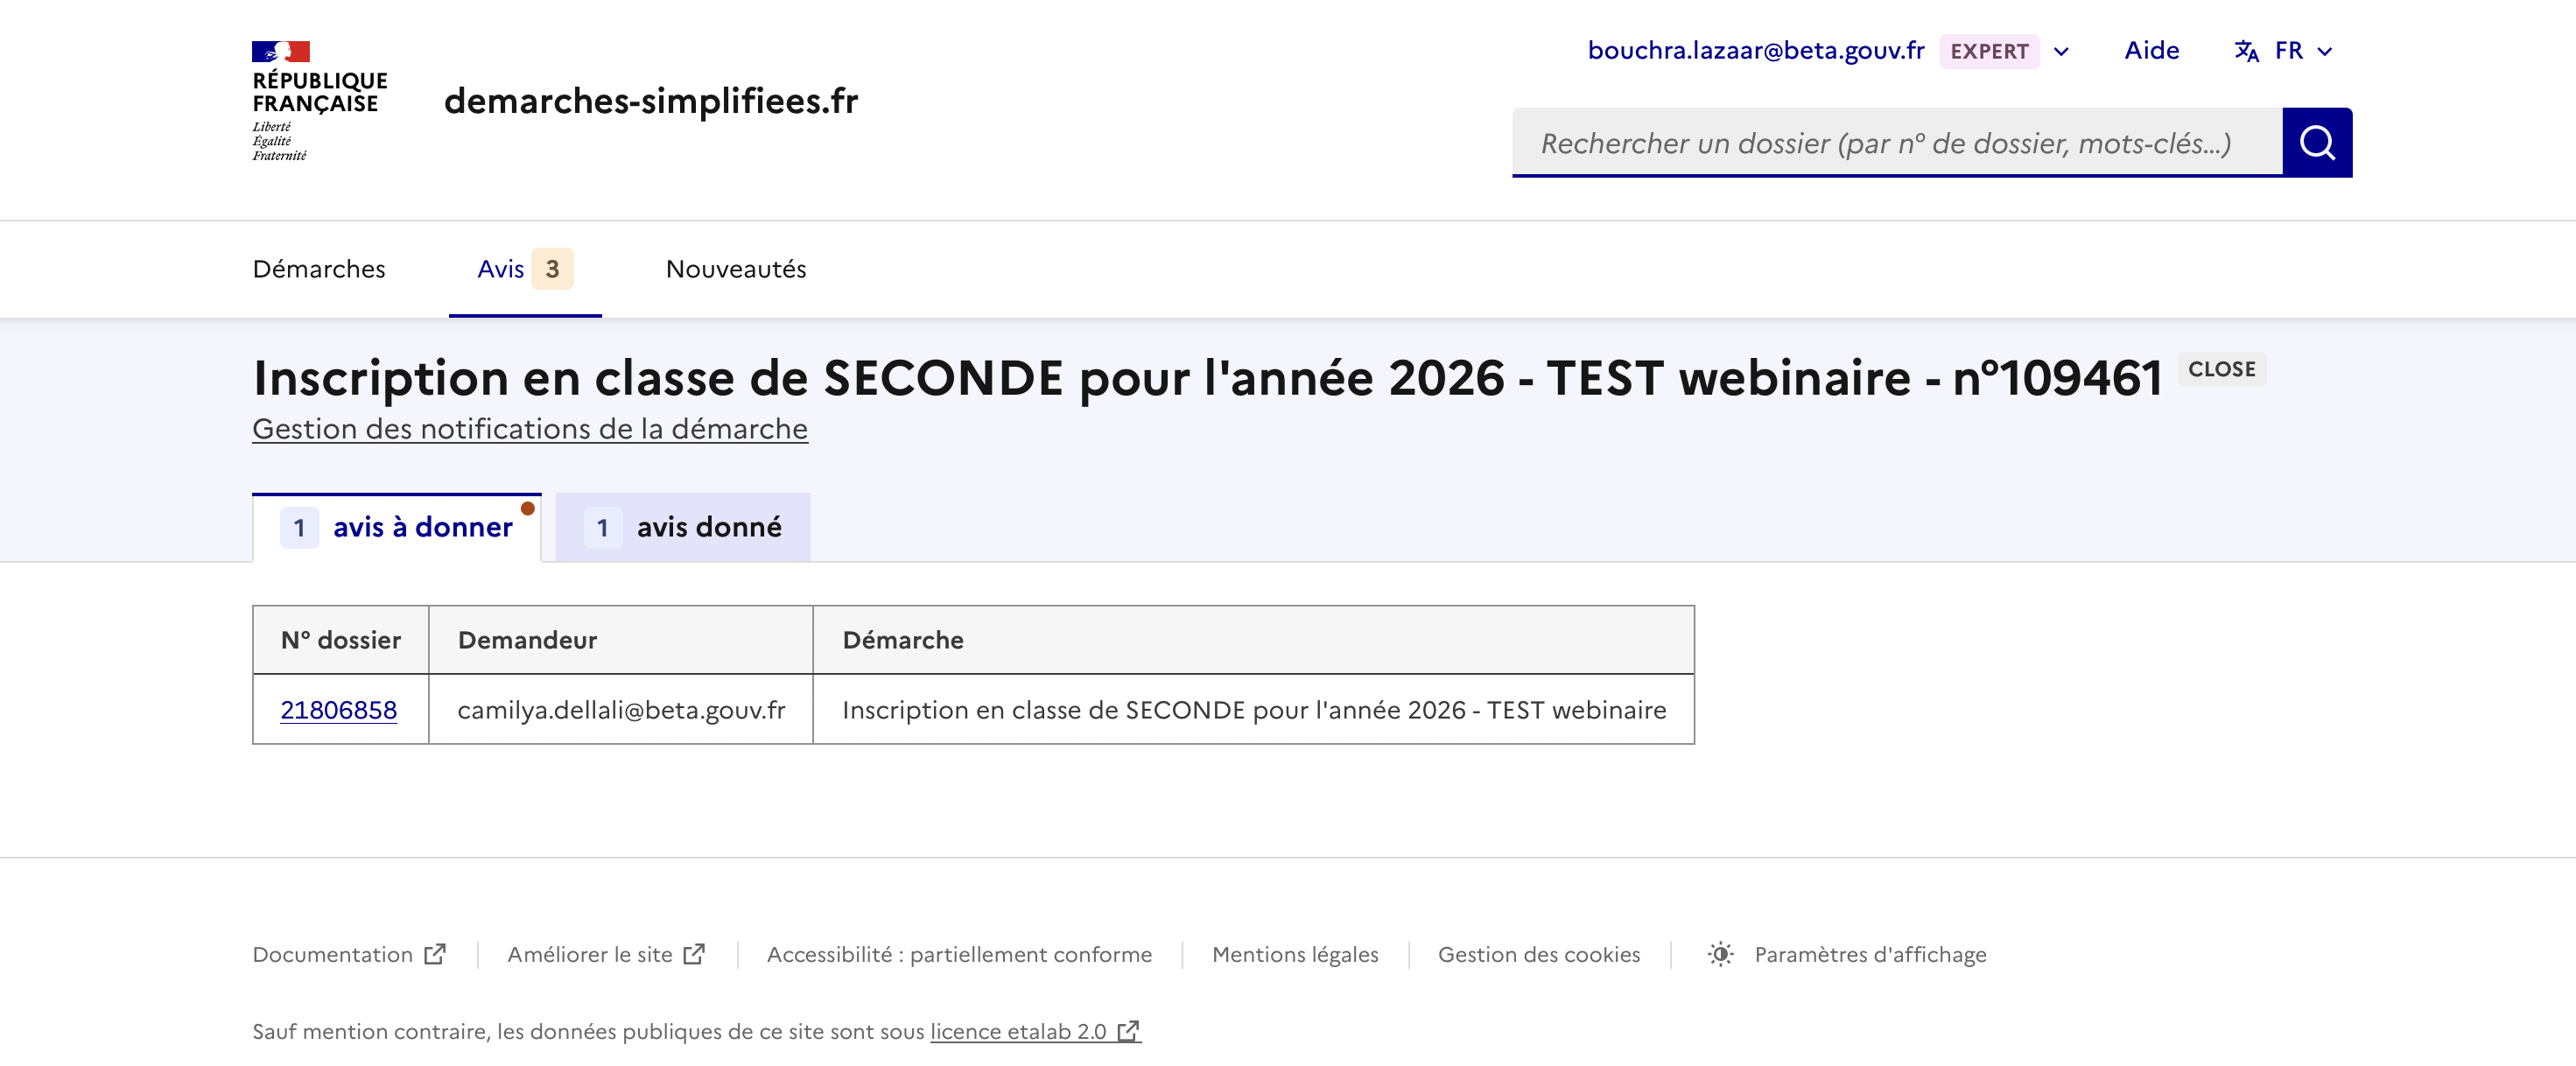
Task: Click the sun display settings icon
Action: (1720, 954)
